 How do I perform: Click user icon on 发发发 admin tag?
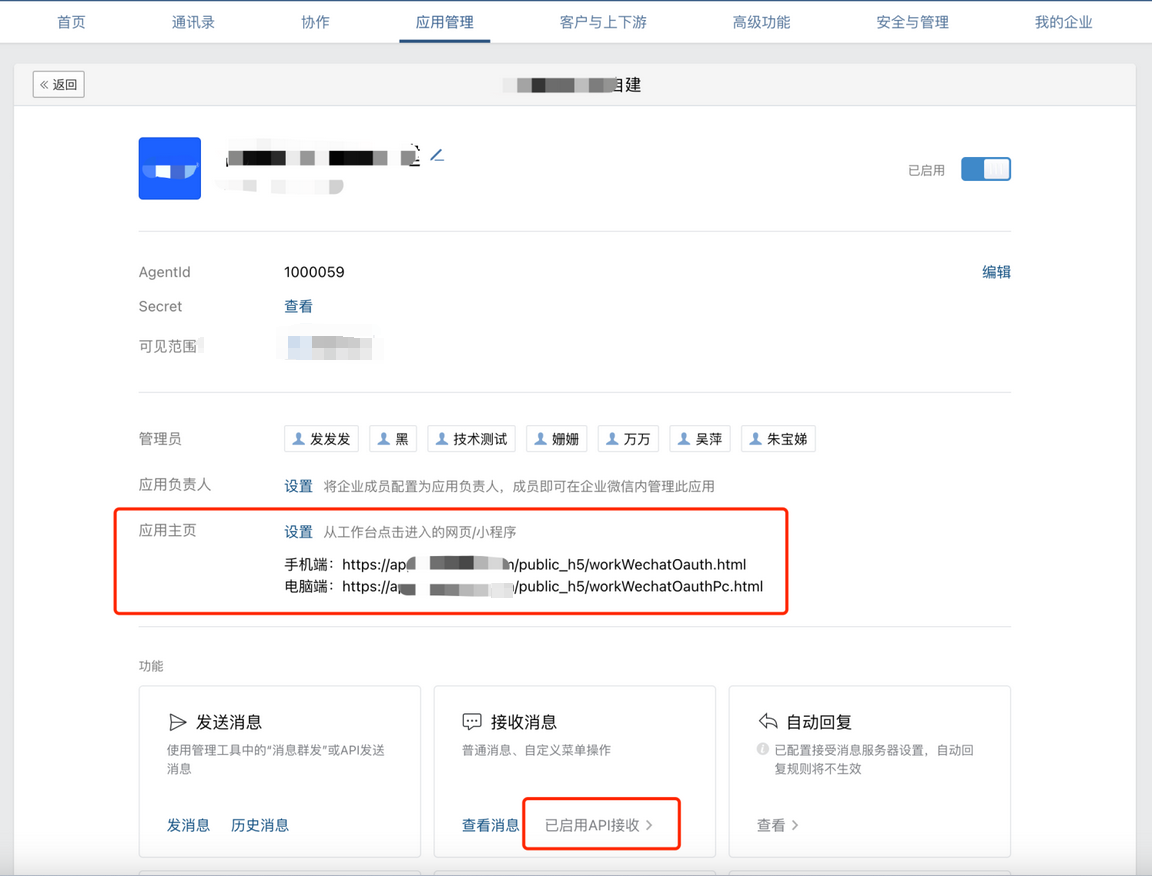pos(298,439)
